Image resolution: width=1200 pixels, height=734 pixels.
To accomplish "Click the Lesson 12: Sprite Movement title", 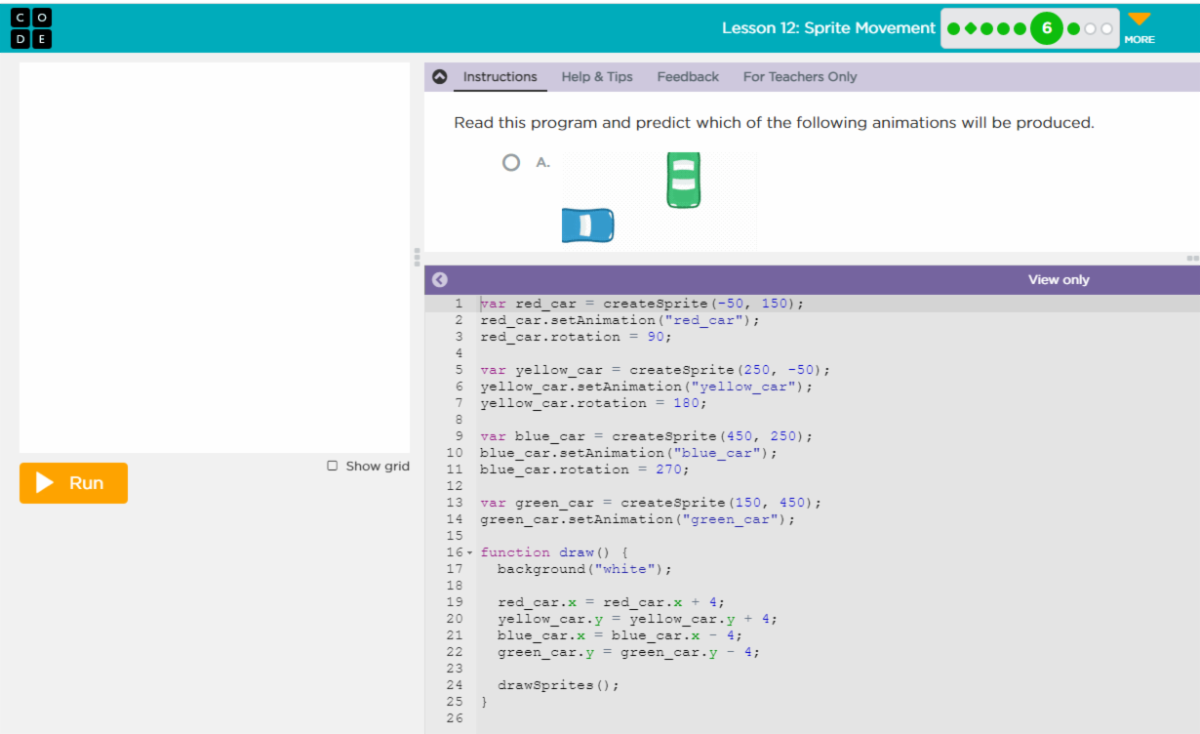I will pos(828,28).
